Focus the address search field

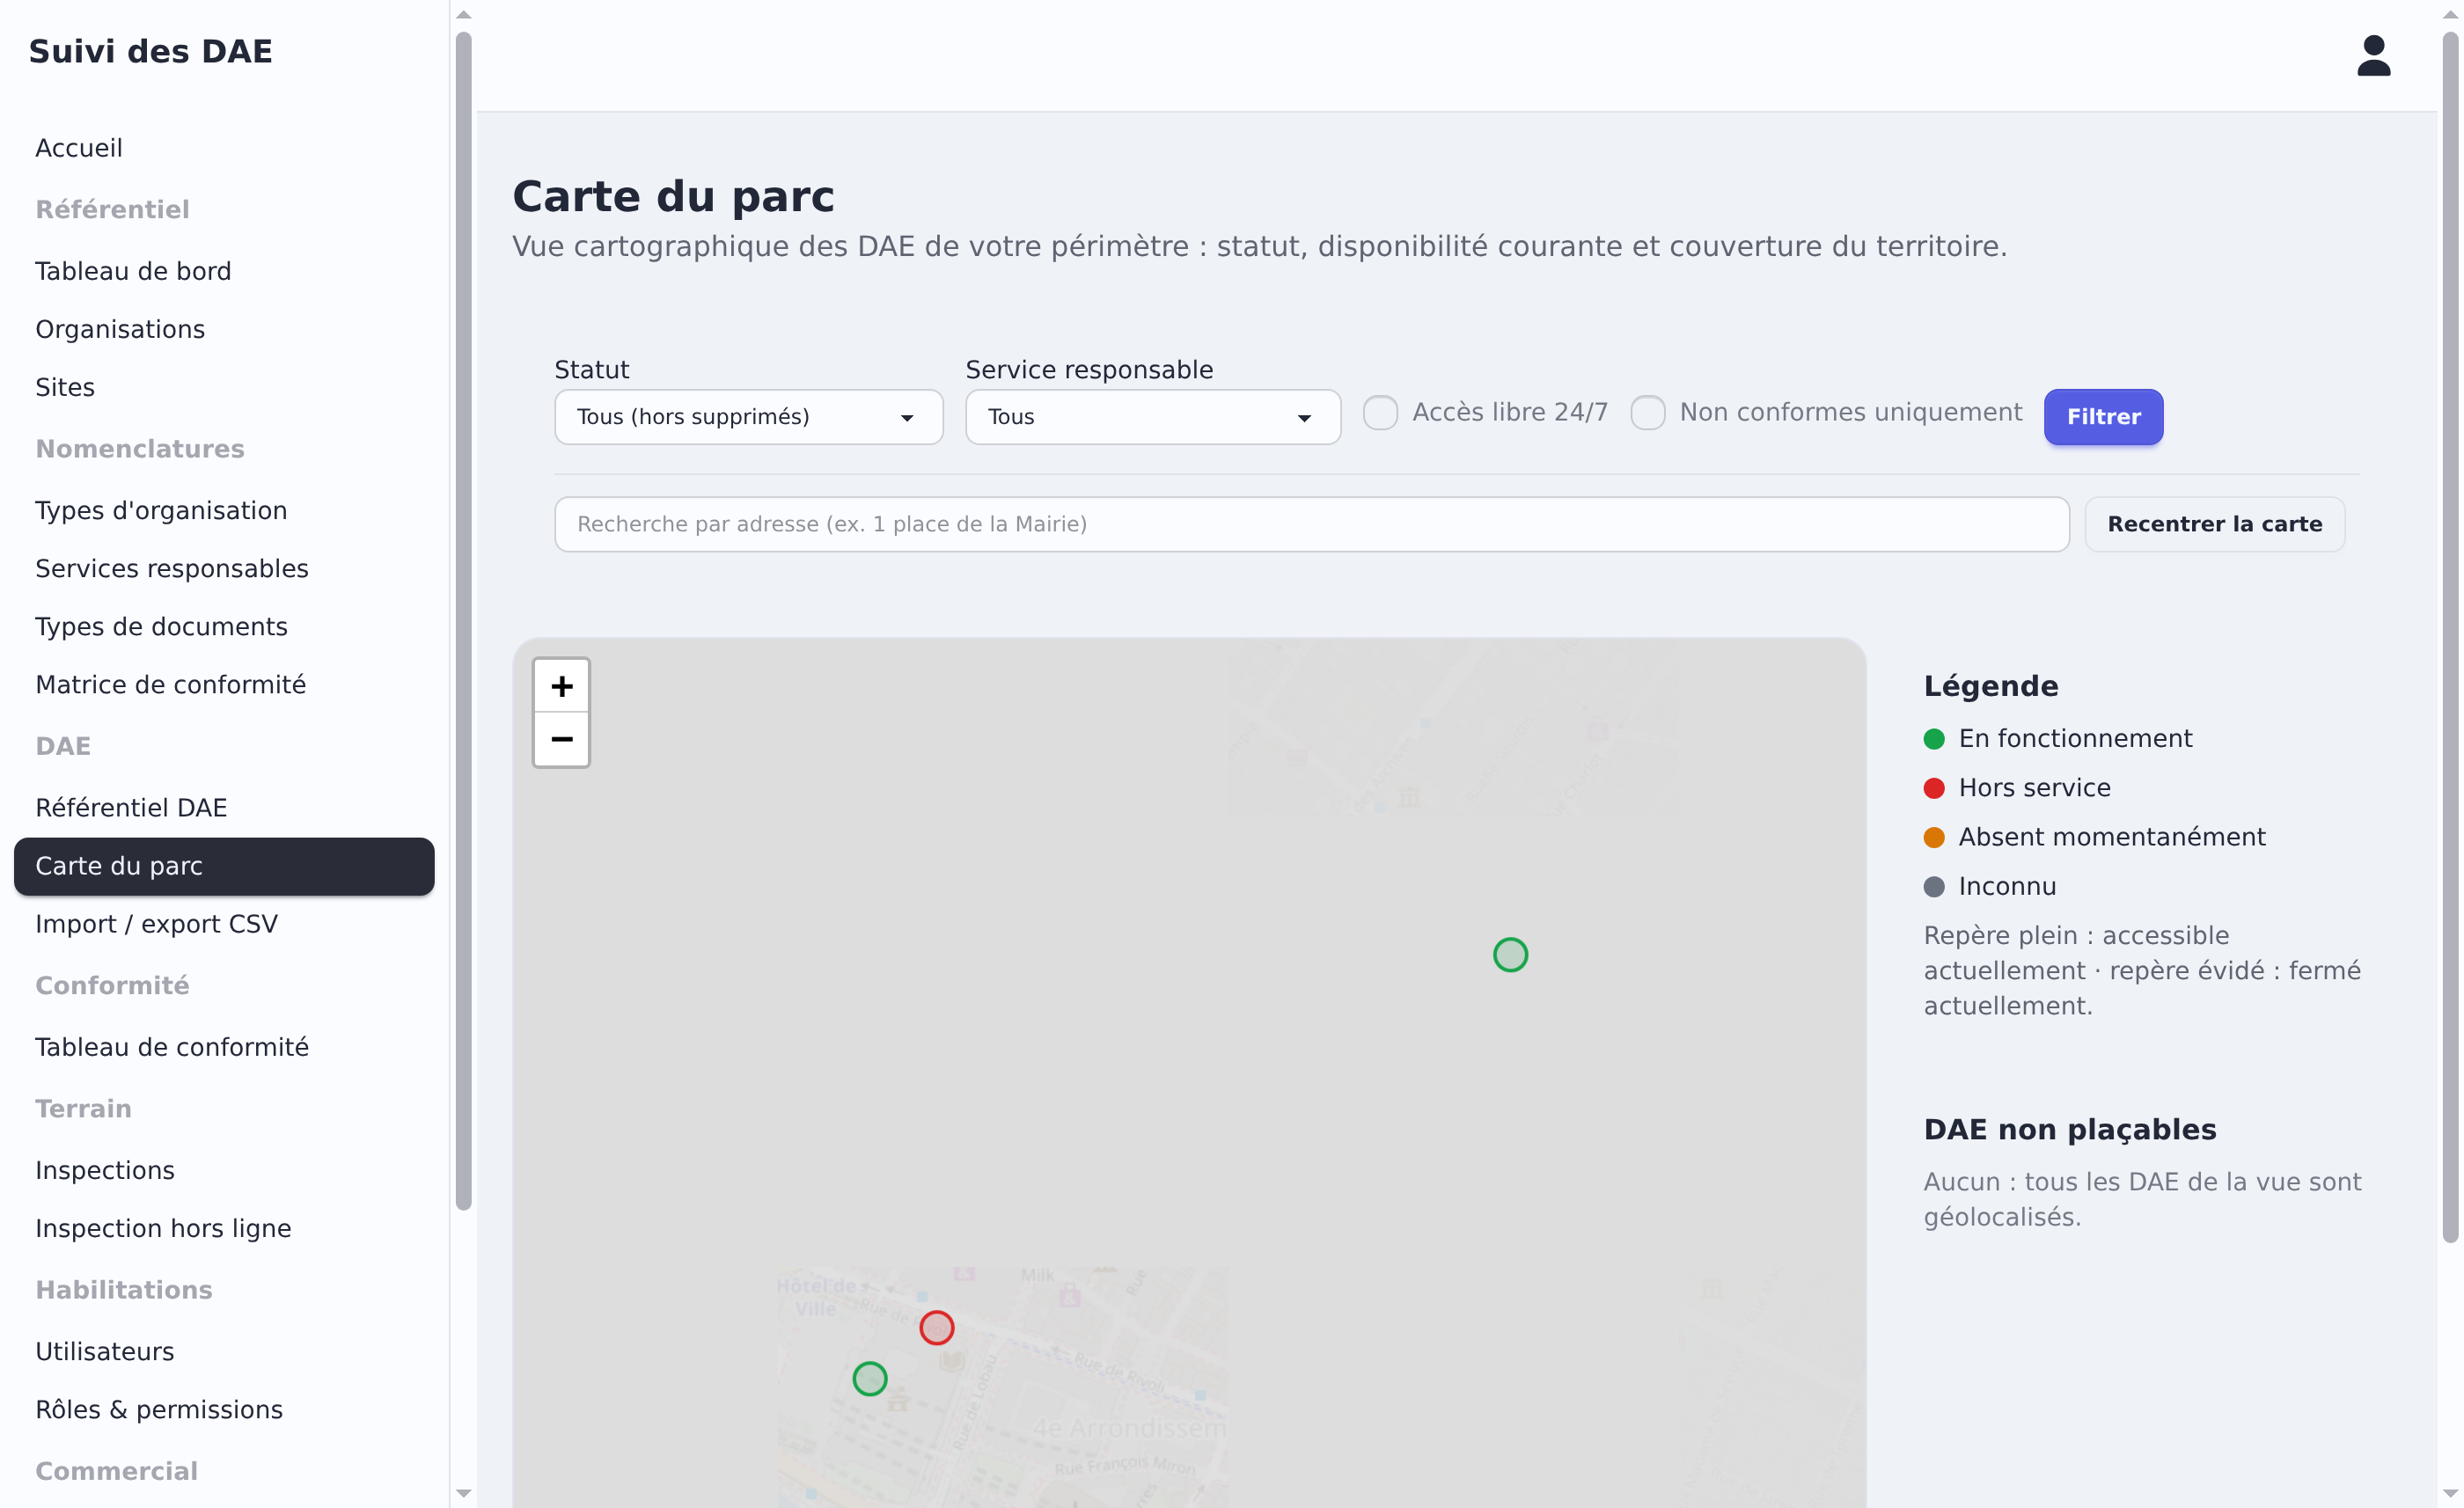pyautogui.click(x=1311, y=524)
